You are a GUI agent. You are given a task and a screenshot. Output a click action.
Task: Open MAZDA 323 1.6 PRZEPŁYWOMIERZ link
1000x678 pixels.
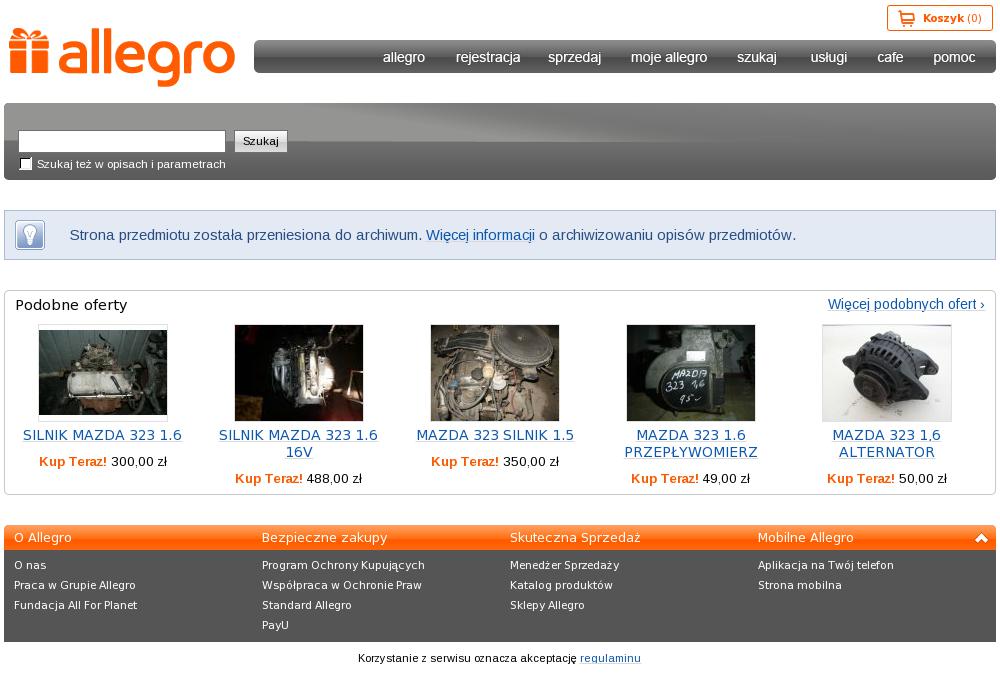click(691, 443)
